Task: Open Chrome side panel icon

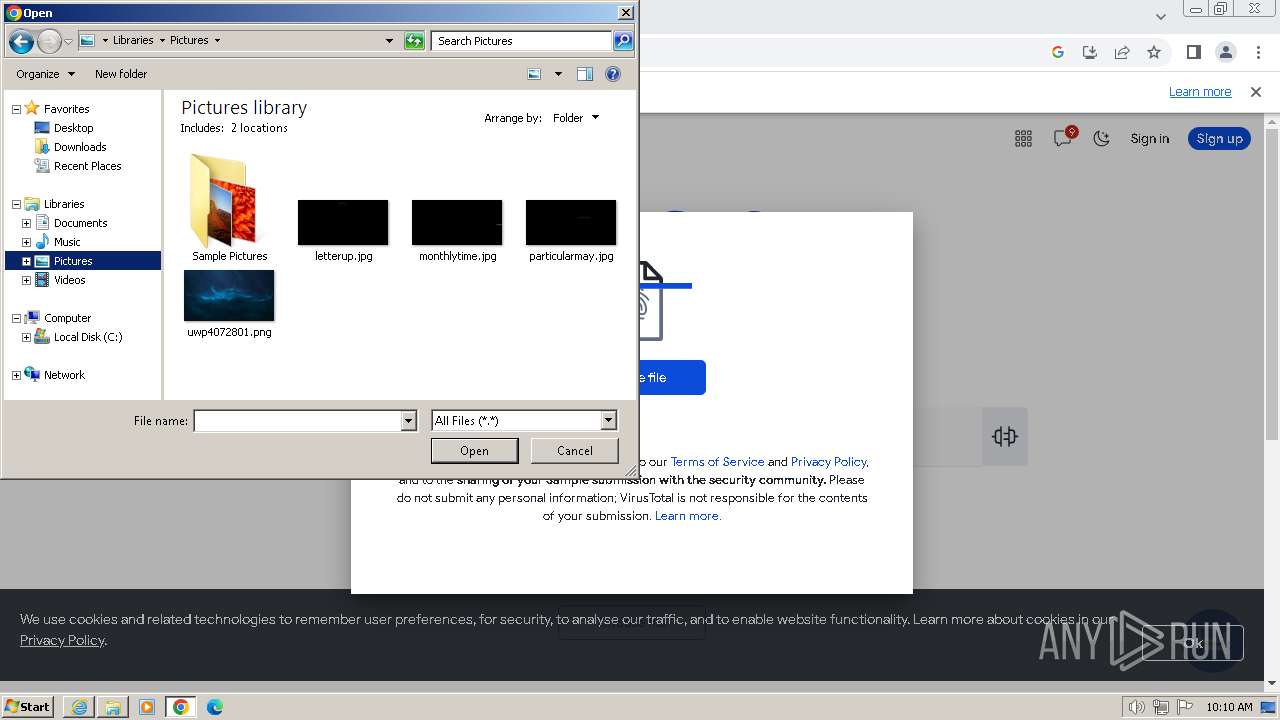Action: pyautogui.click(x=1193, y=52)
